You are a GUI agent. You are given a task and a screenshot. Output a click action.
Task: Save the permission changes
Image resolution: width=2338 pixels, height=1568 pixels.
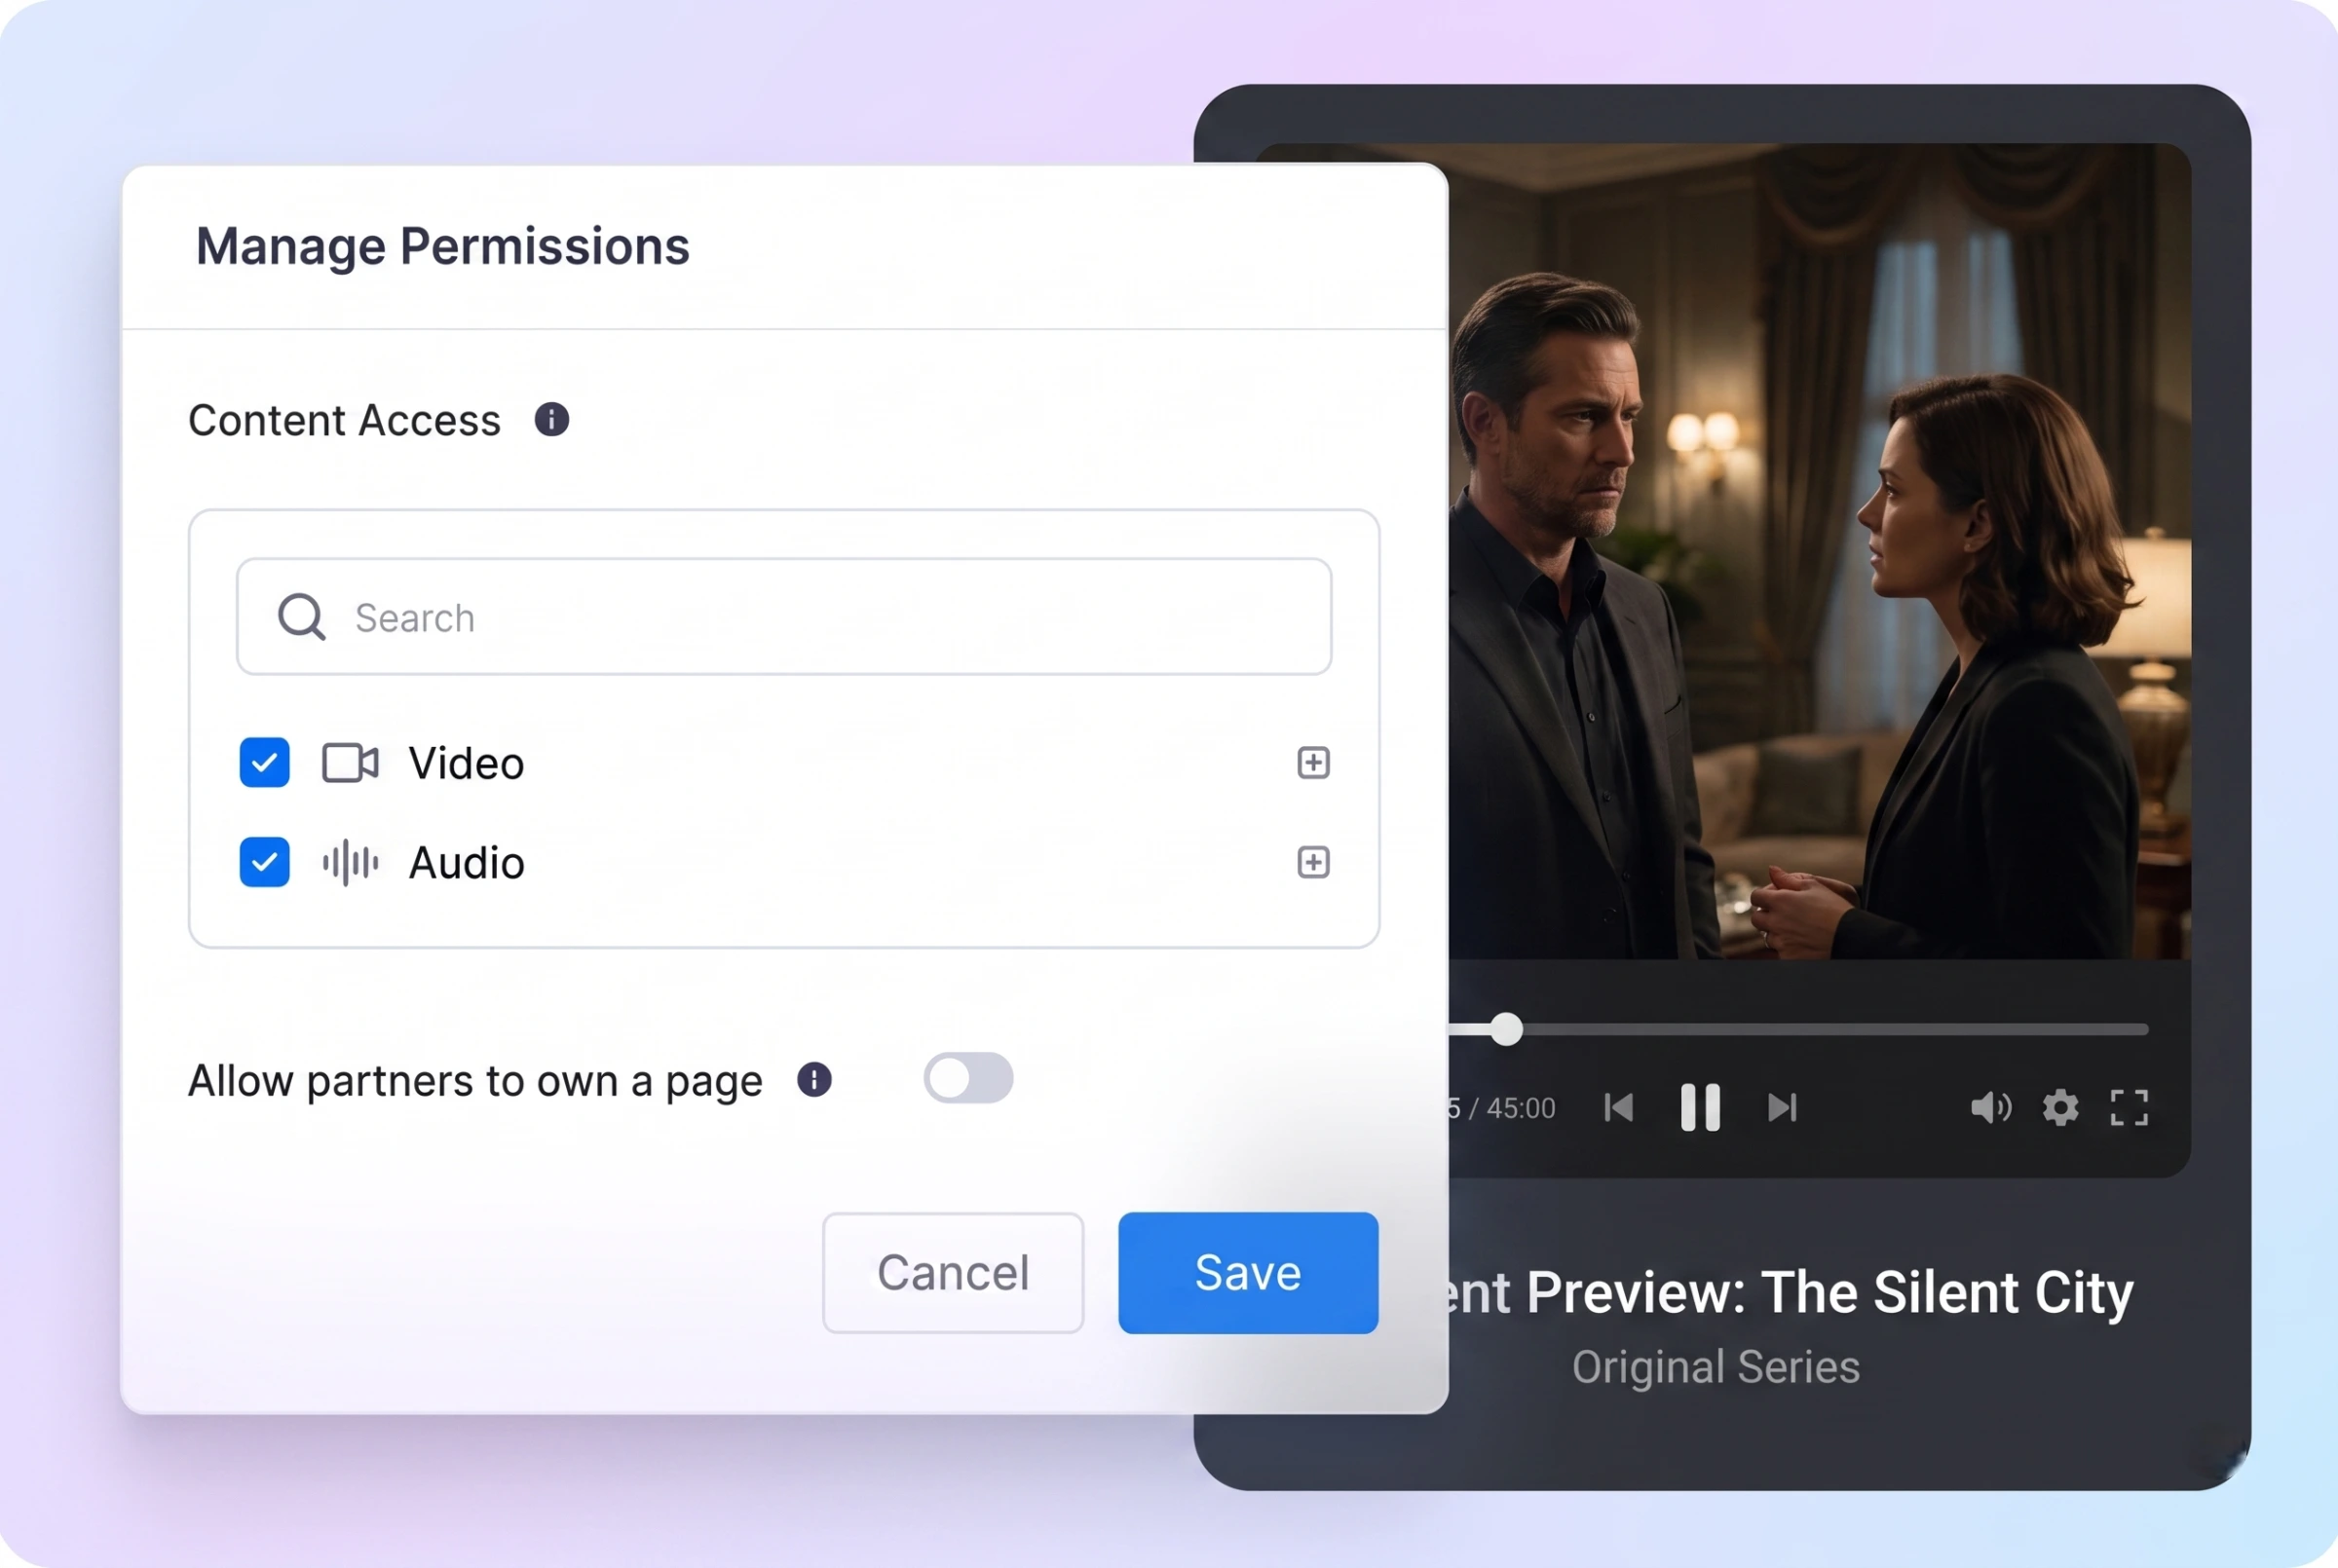coord(1248,1273)
